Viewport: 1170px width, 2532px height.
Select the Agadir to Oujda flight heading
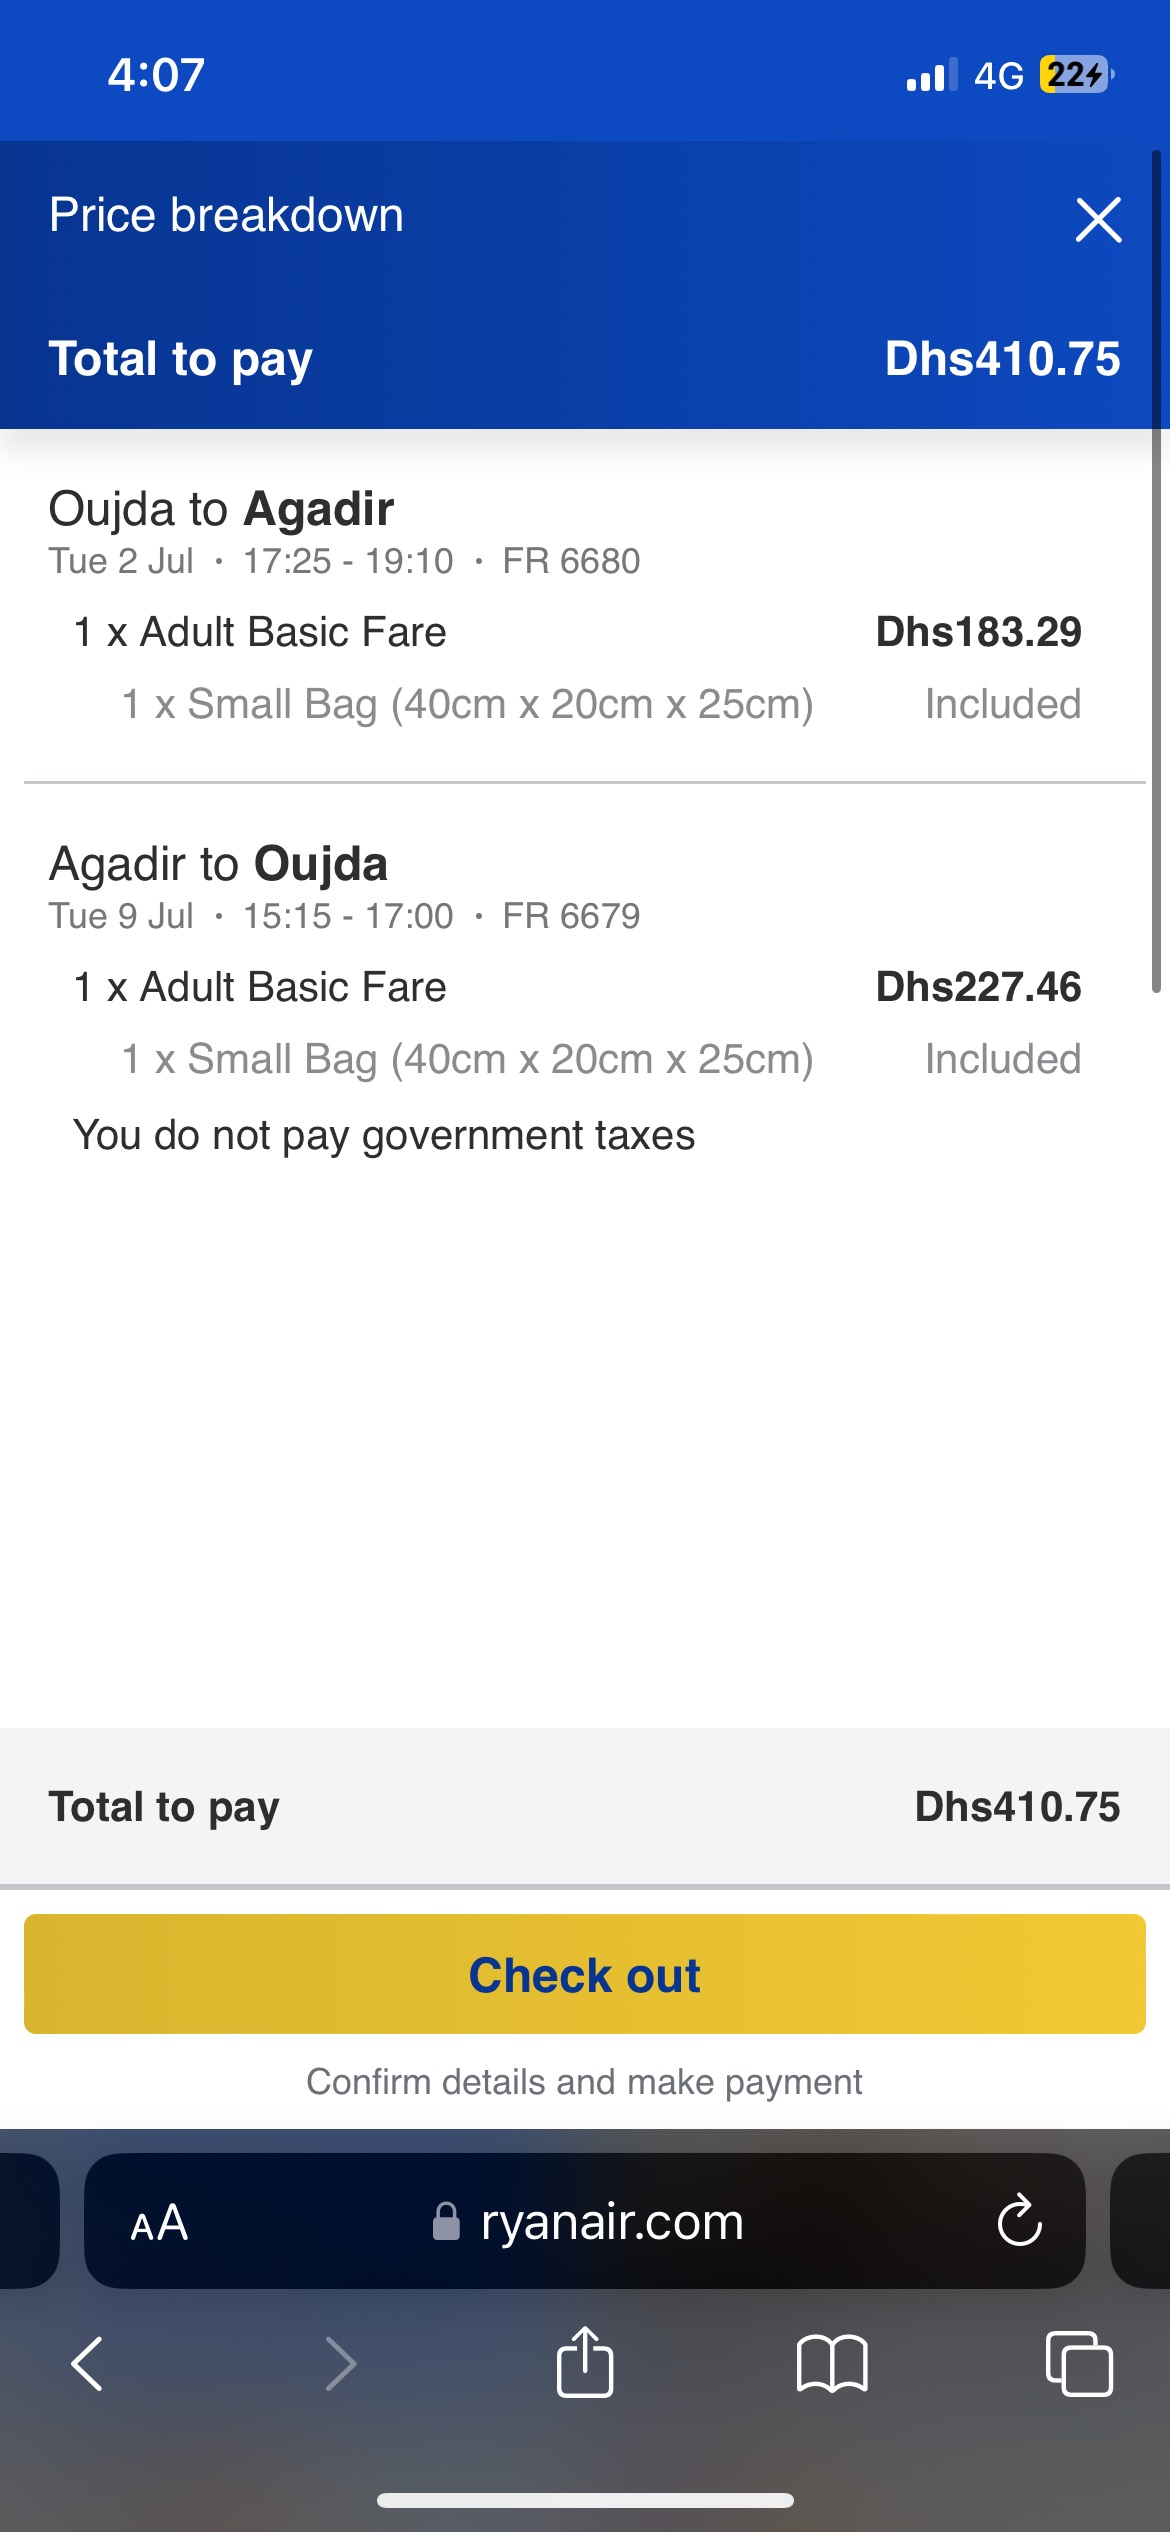coord(219,864)
